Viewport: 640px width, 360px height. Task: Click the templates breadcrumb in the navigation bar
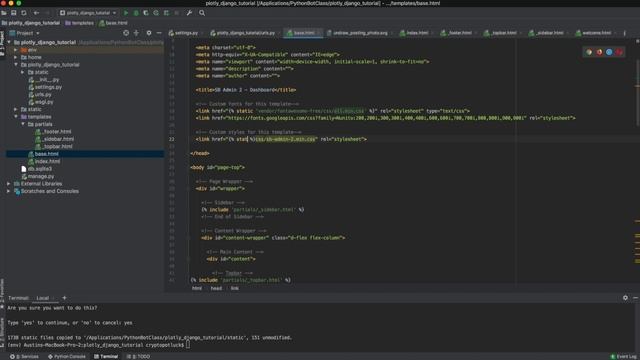pos(80,23)
